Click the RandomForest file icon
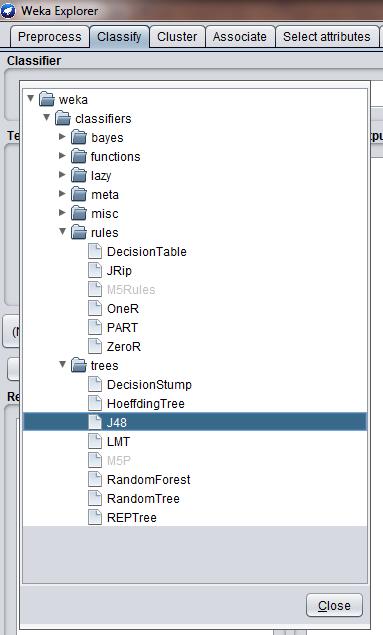This screenshot has height=635, width=383. click(x=95, y=479)
